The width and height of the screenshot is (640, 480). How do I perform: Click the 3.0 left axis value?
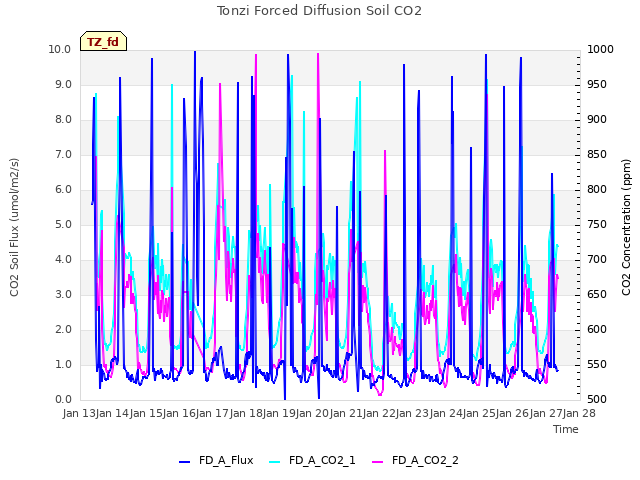tap(63, 295)
